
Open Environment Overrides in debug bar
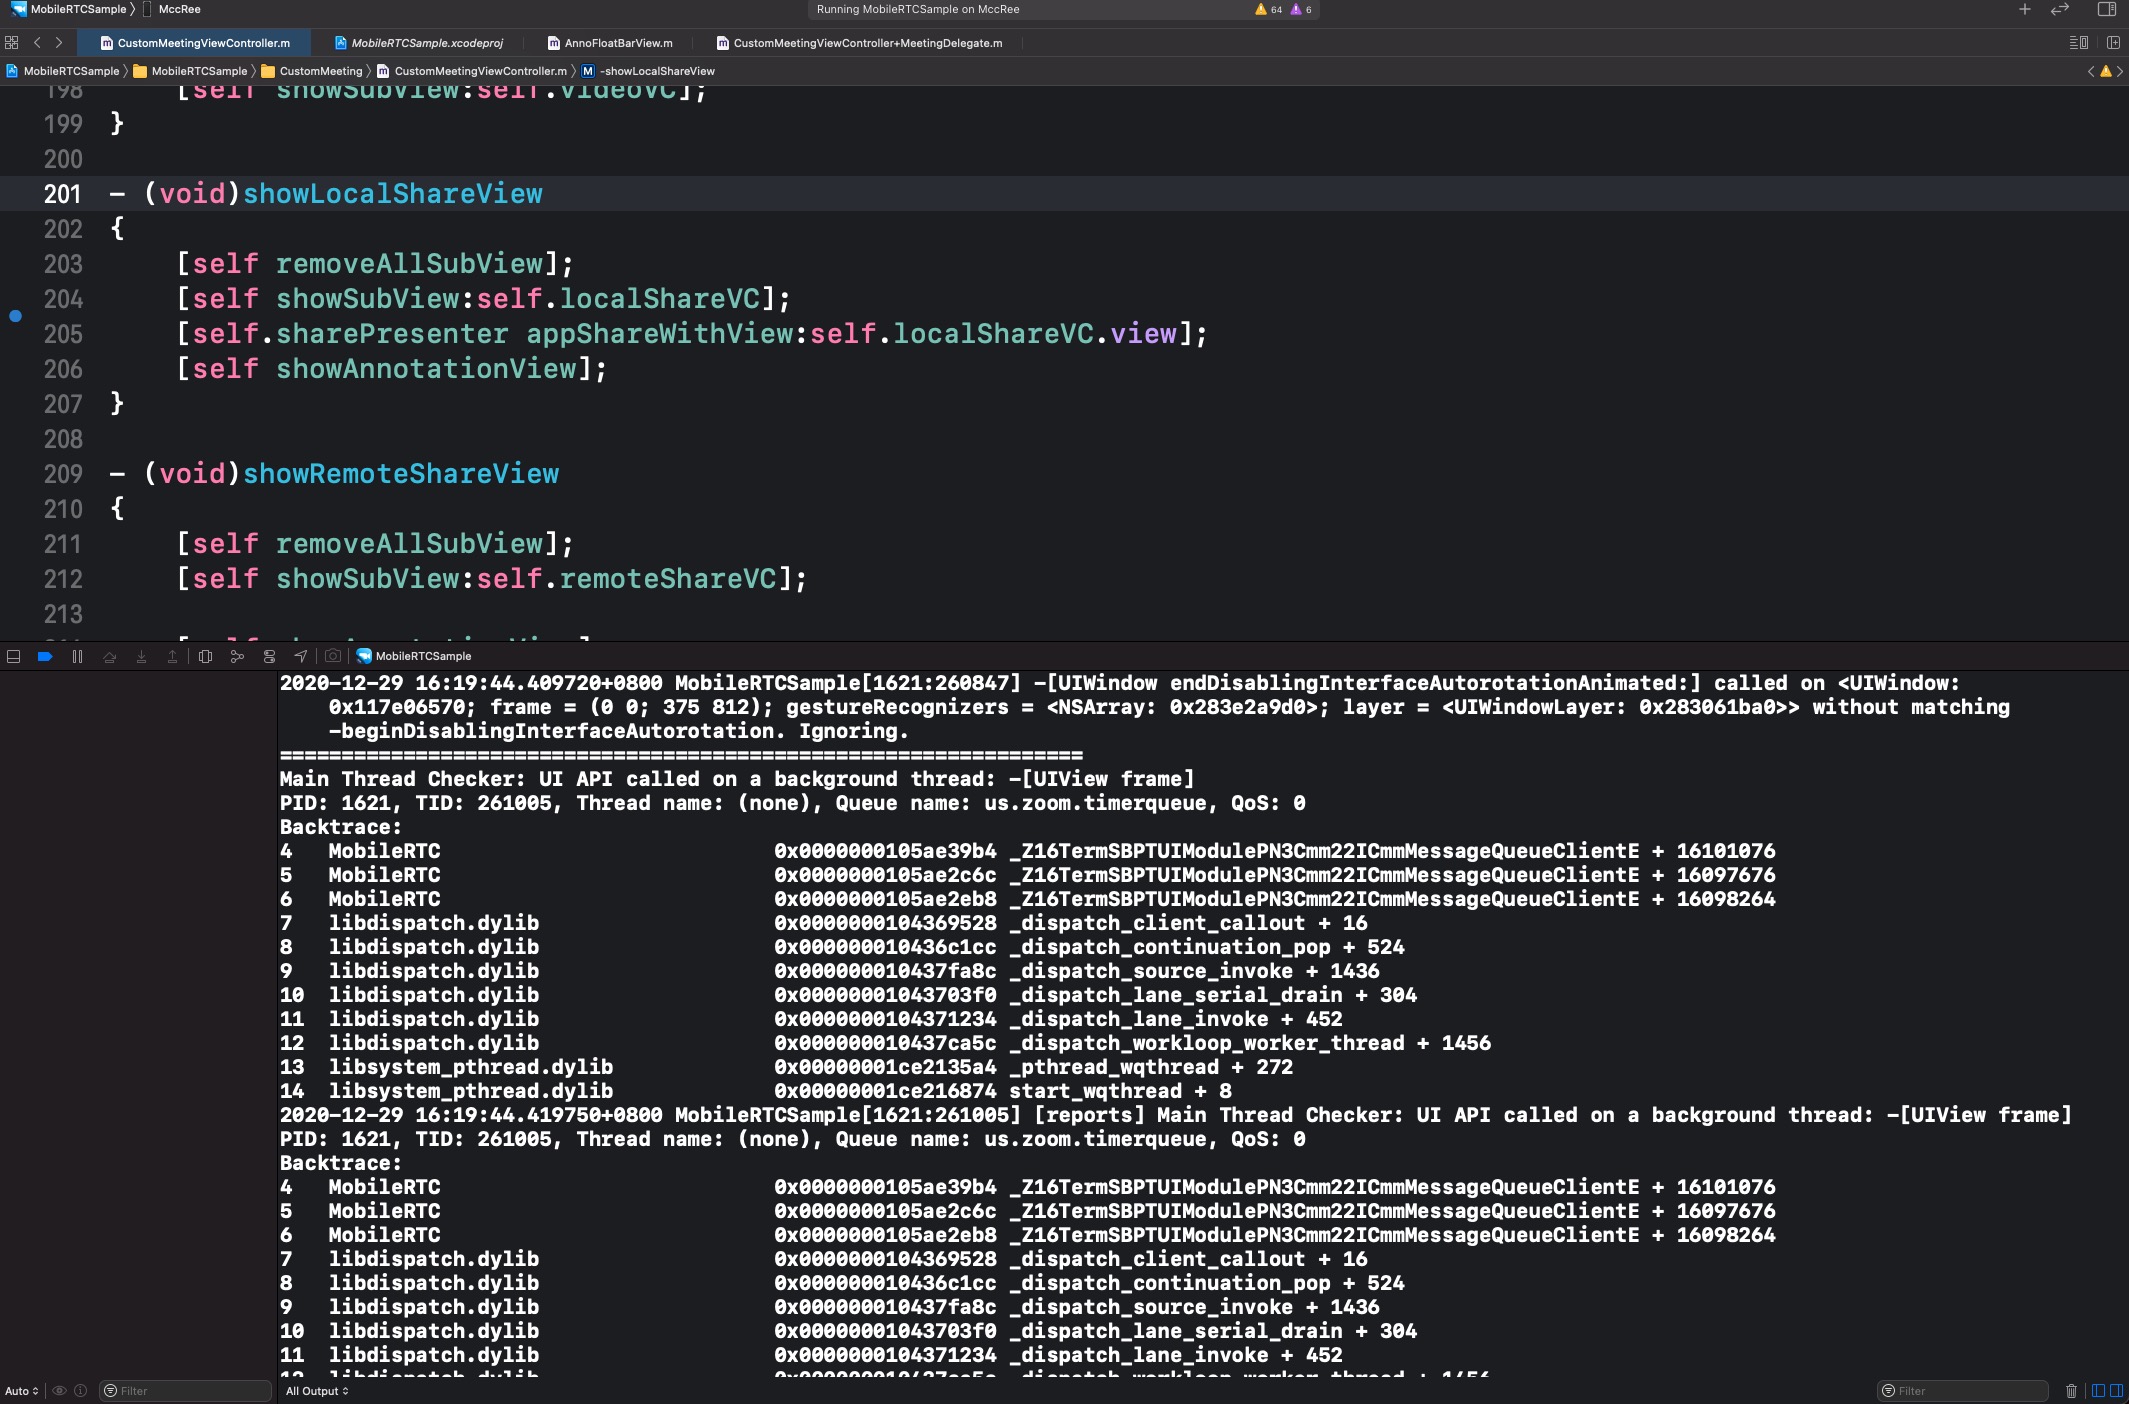[269, 656]
